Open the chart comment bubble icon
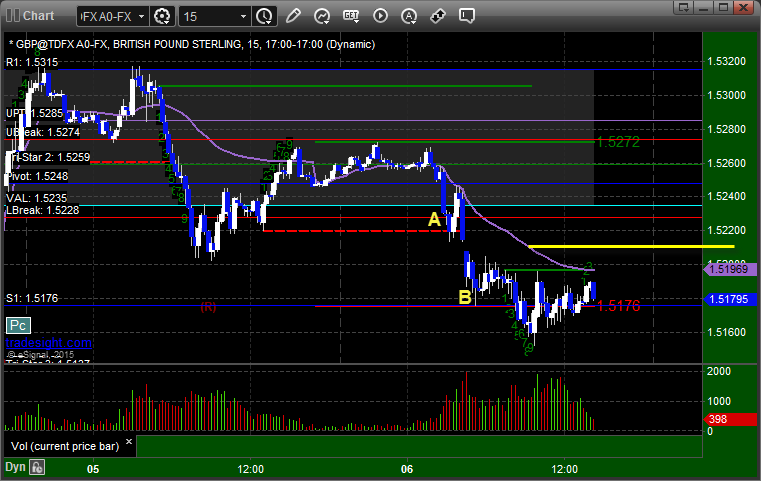761x481 pixels. pyautogui.click(x=466, y=16)
